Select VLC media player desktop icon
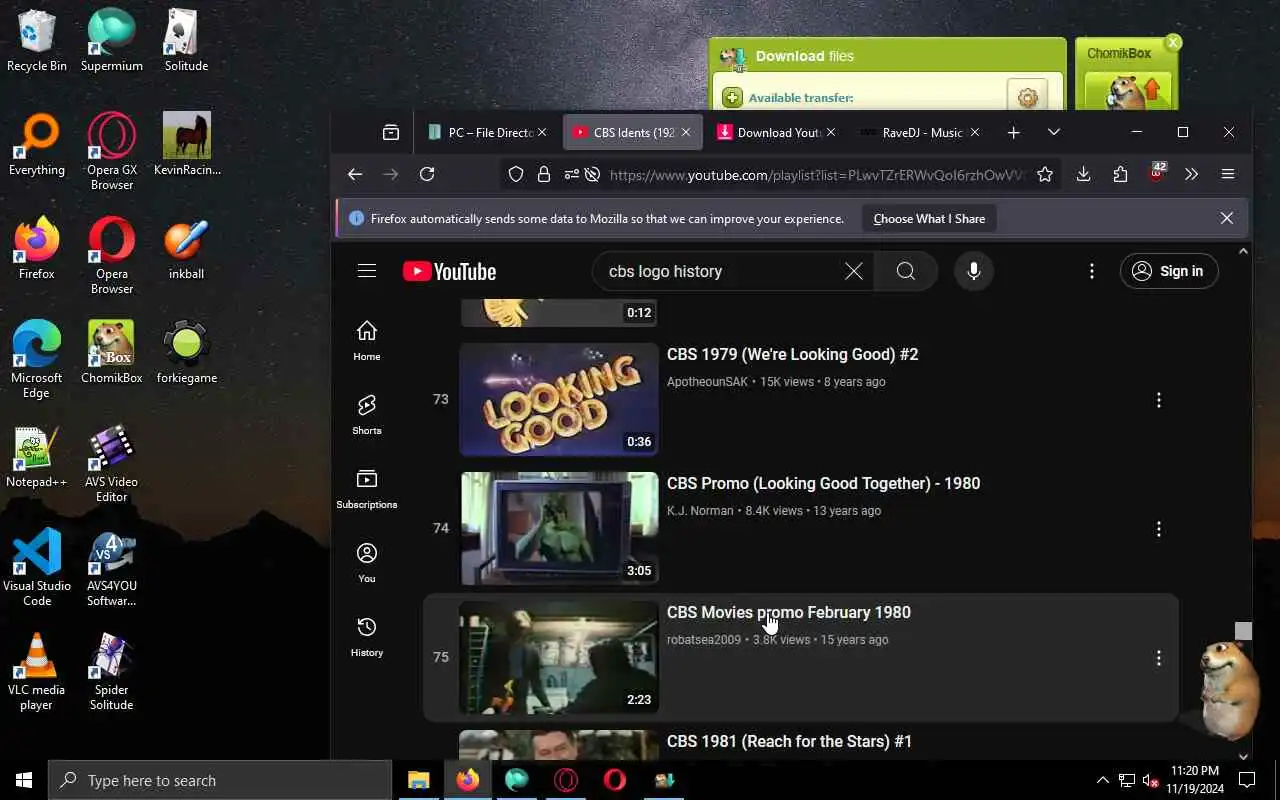This screenshot has height=800, width=1280. 36,671
